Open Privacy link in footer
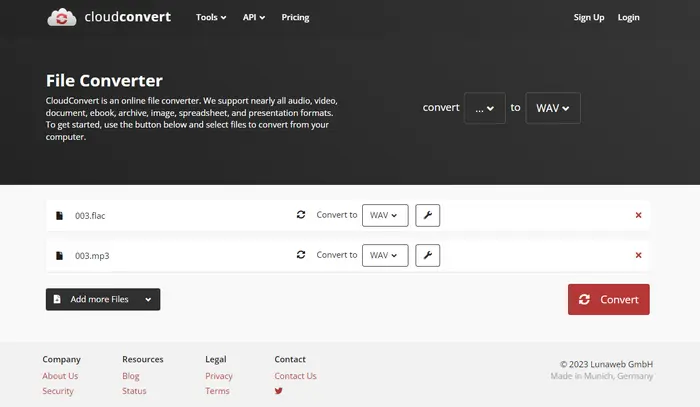The height and width of the screenshot is (407, 700). 219,376
